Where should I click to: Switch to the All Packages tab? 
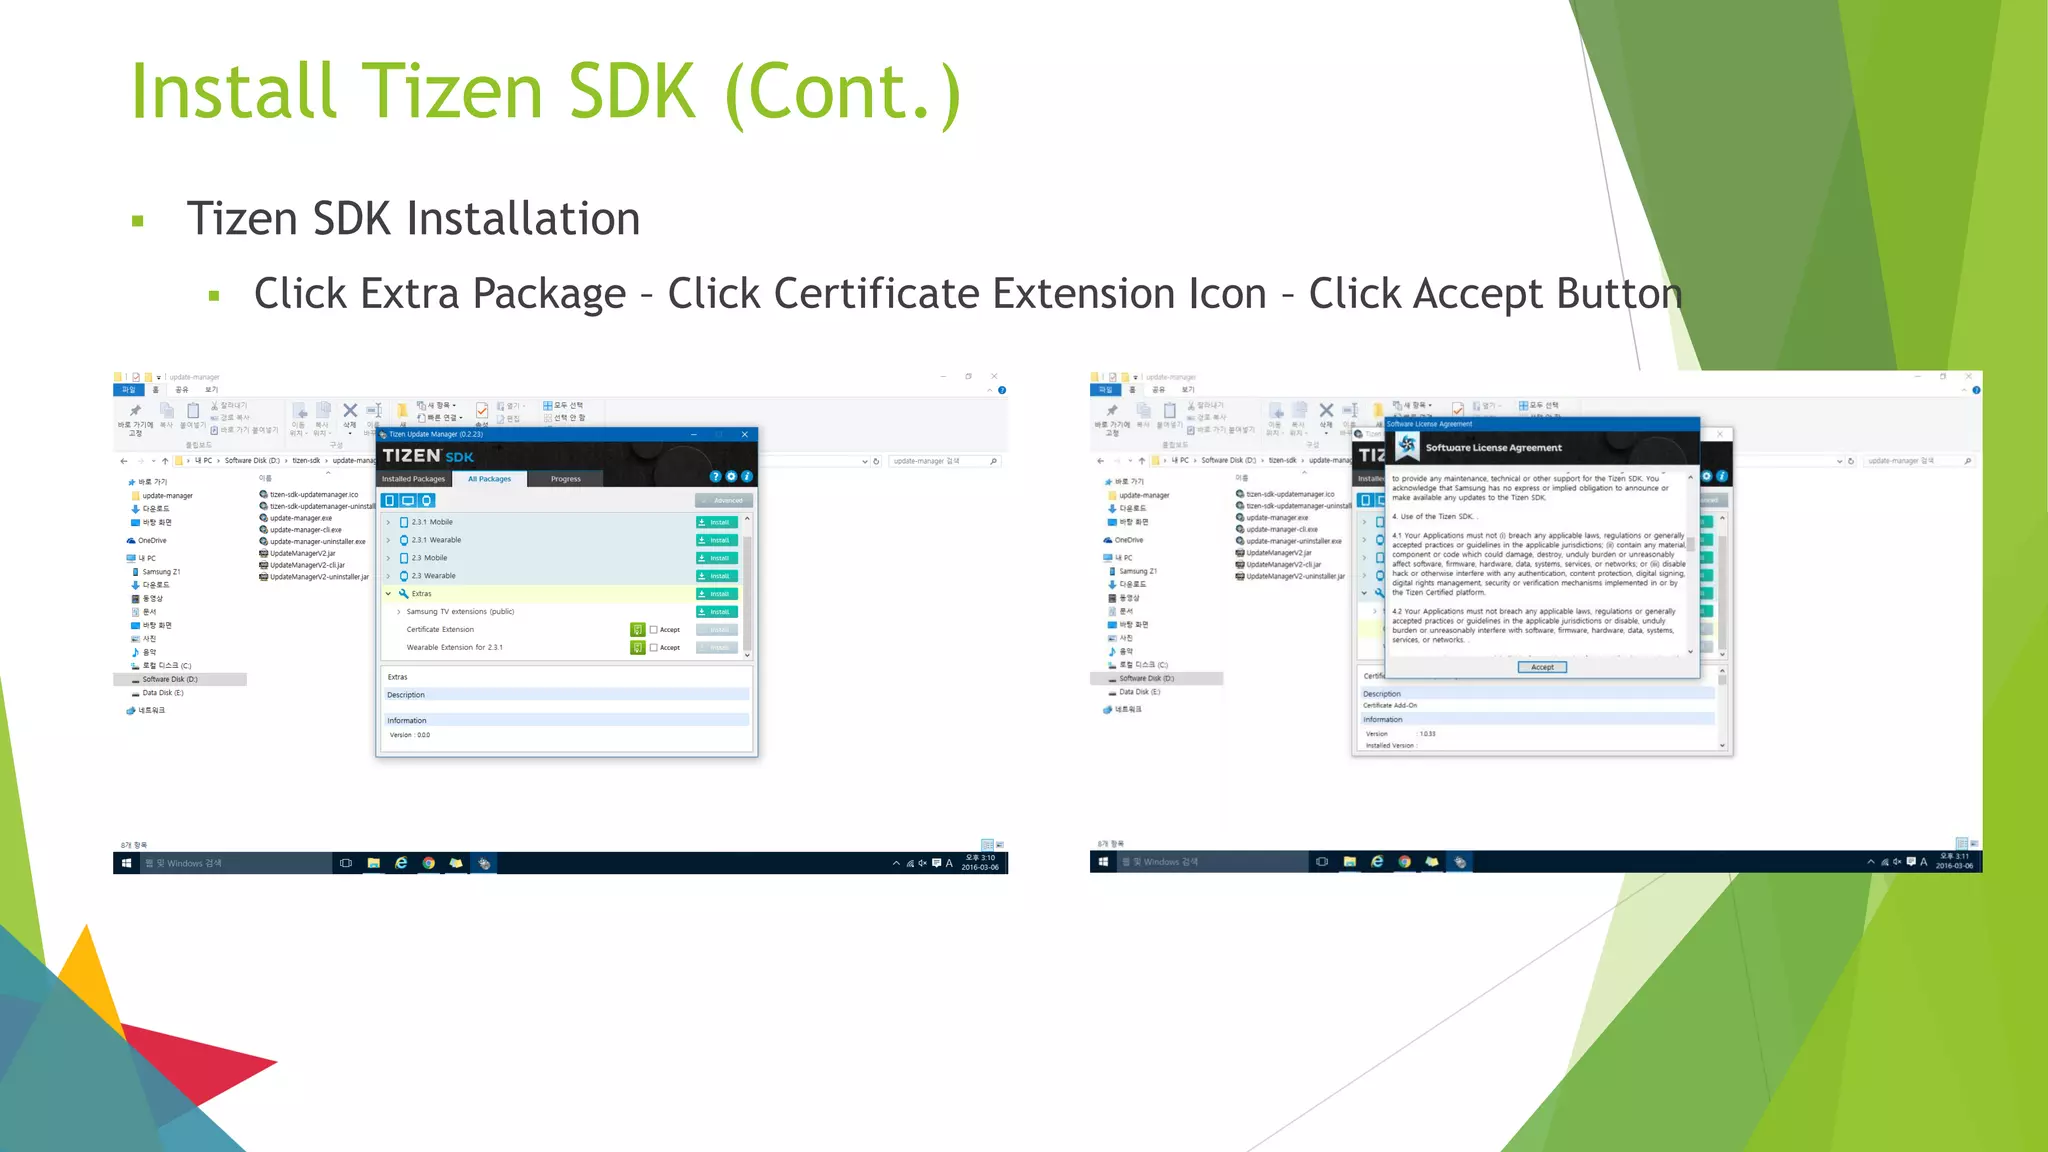(x=490, y=479)
